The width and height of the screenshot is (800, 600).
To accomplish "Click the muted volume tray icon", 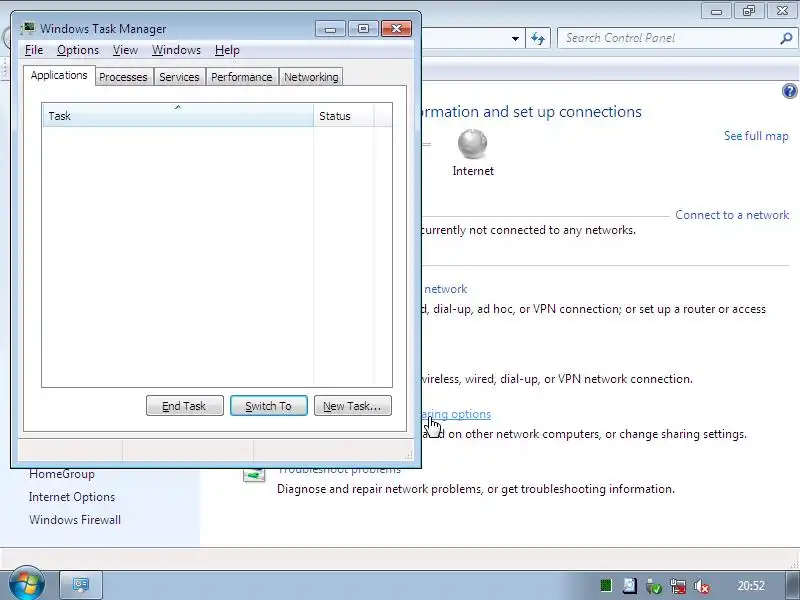I will point(702,586).
